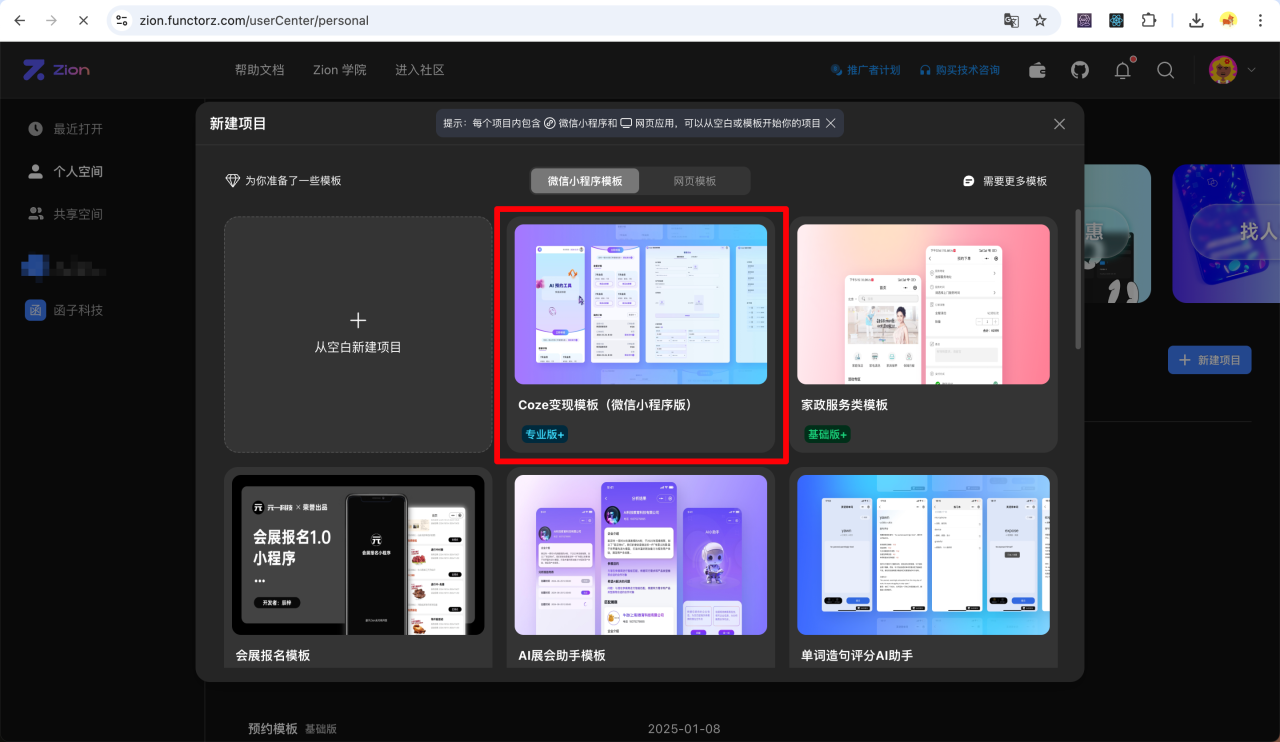Open 最近打开 in sidebar
1280x742 pixels.
[78, 129]
